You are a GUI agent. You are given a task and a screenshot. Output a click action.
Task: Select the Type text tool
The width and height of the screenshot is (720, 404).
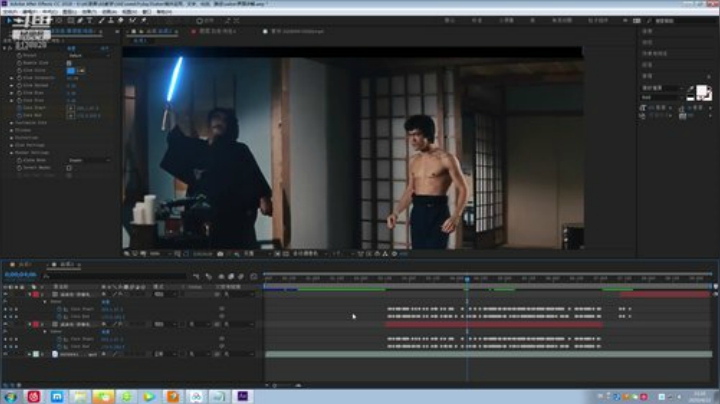tap(90, 21)
